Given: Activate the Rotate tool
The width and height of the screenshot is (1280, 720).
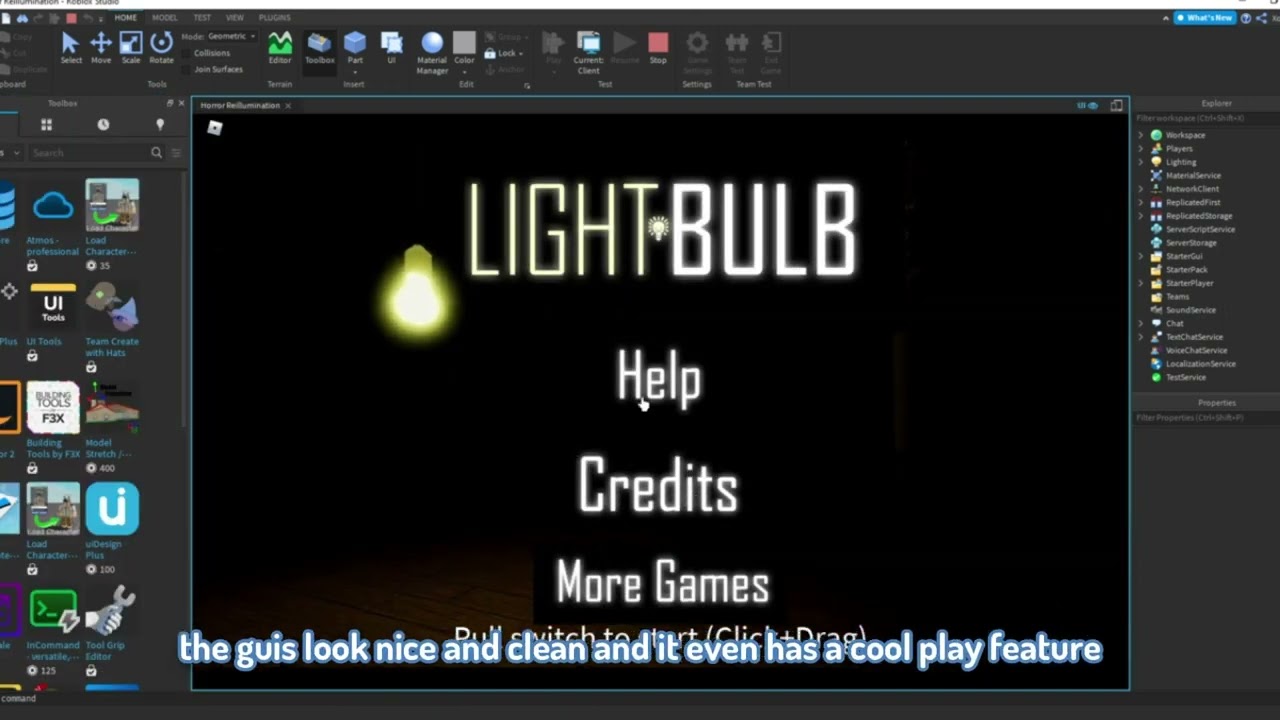Looking at the screenshot, I should 161,47.
